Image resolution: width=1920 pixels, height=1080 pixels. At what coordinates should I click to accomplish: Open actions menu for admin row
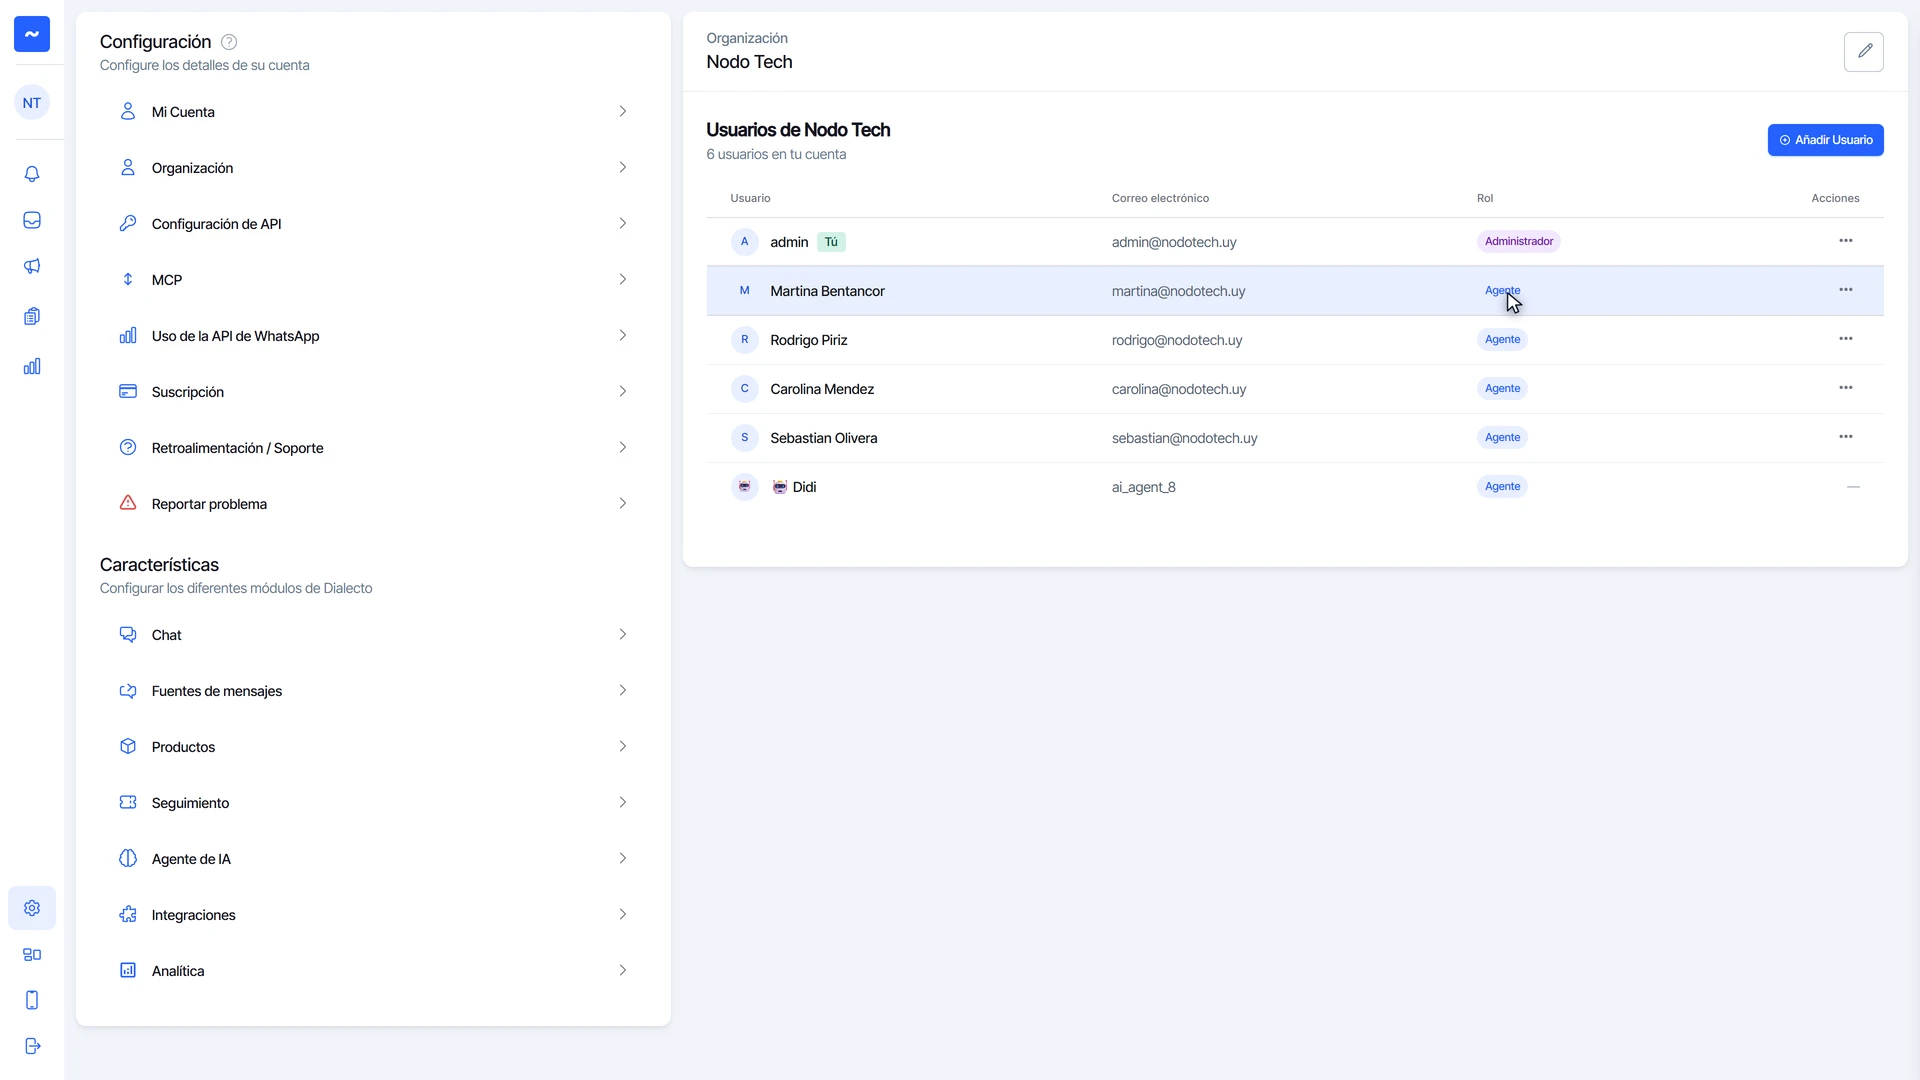coord(1846,241)
